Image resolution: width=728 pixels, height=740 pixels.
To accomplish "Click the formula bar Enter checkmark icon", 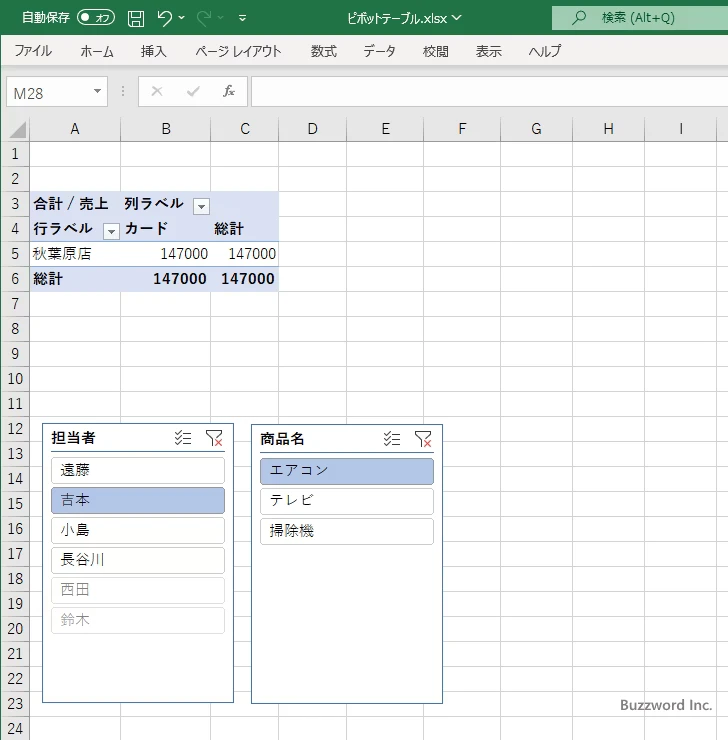I will [x=193, y=91].
